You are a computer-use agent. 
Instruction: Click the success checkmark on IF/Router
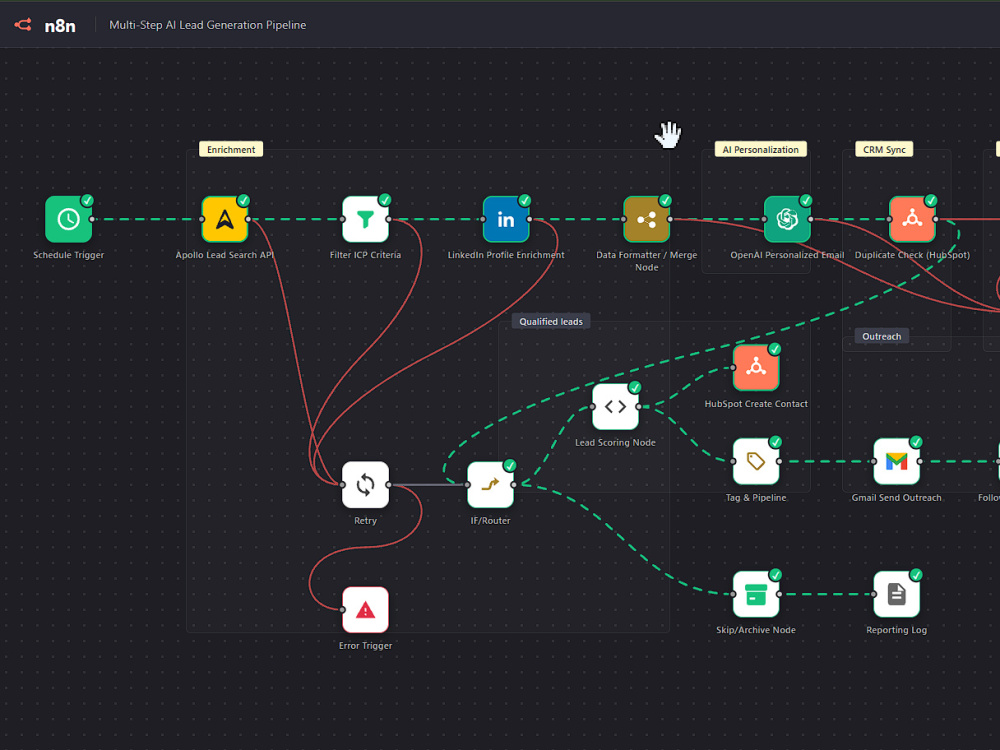click(510, 466)
